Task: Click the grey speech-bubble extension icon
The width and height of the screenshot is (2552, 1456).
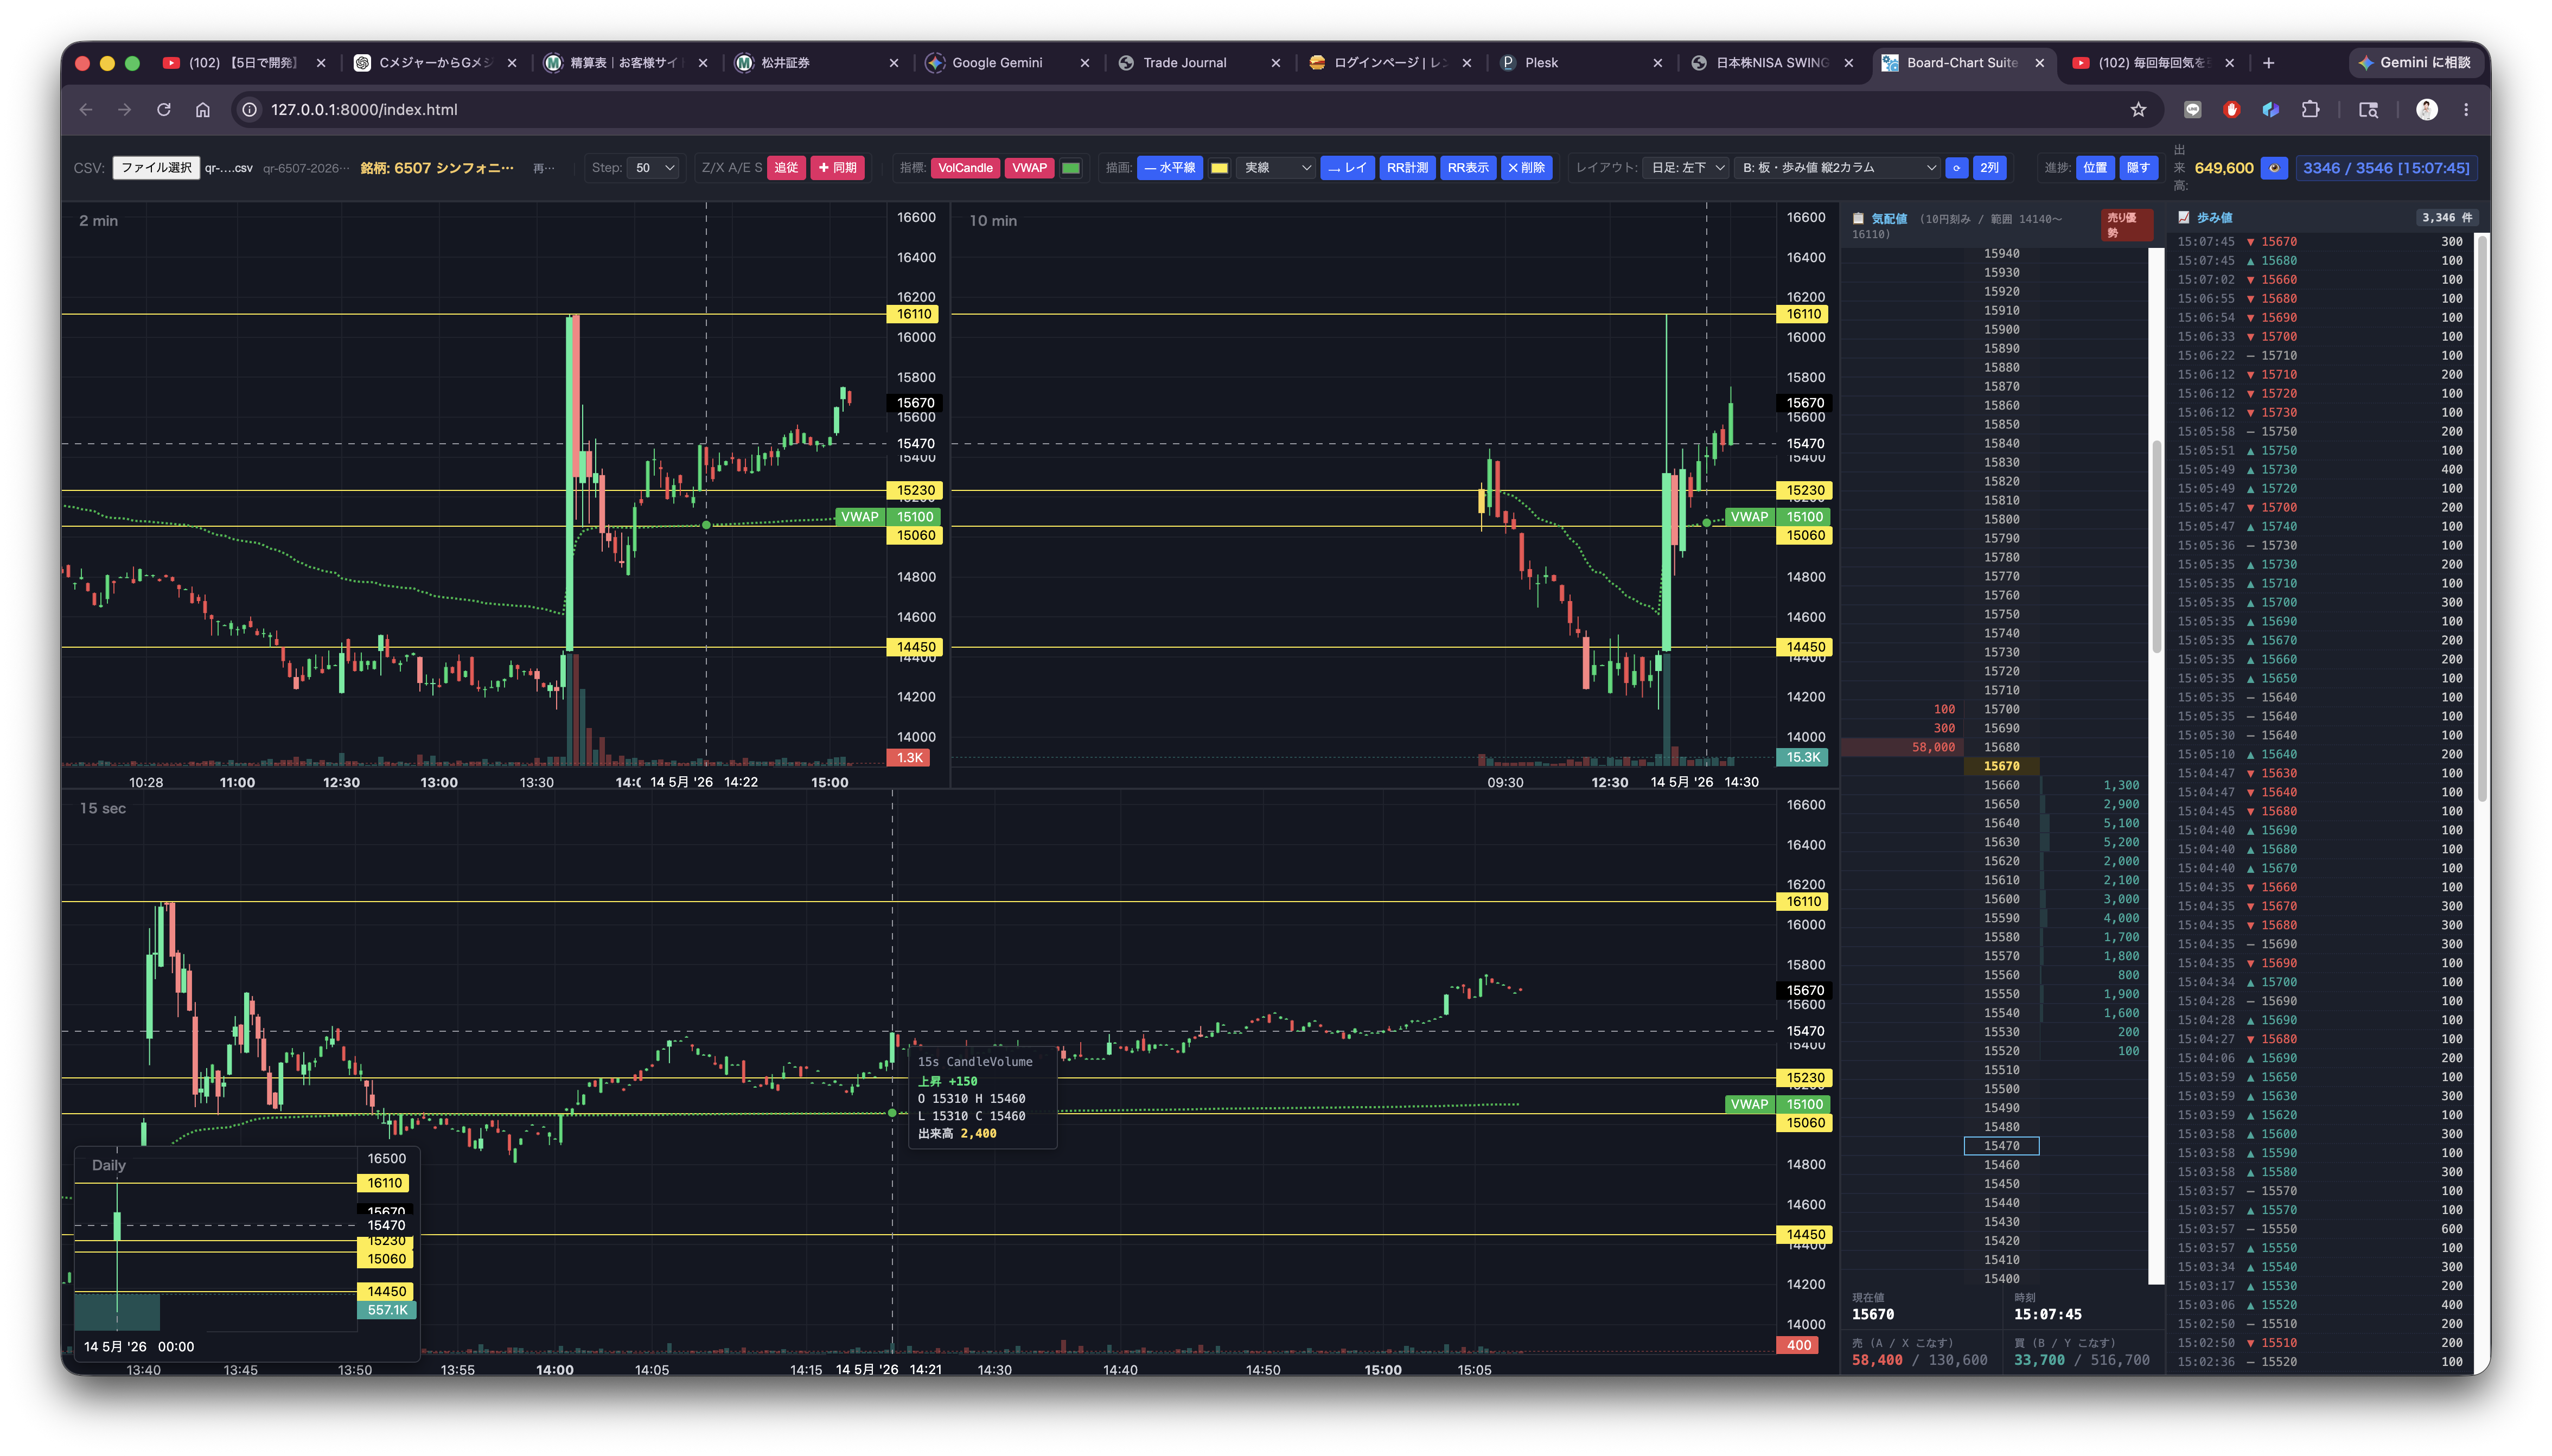Action: pos(2193,110)
